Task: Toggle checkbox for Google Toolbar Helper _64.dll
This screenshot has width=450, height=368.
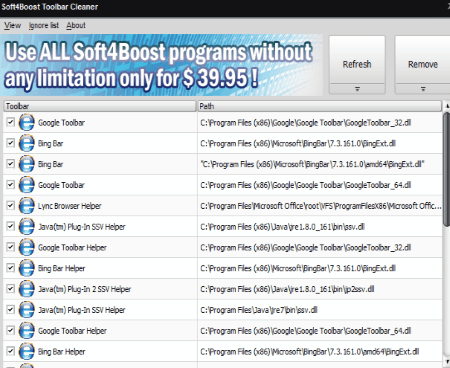Action: (10, 330)
